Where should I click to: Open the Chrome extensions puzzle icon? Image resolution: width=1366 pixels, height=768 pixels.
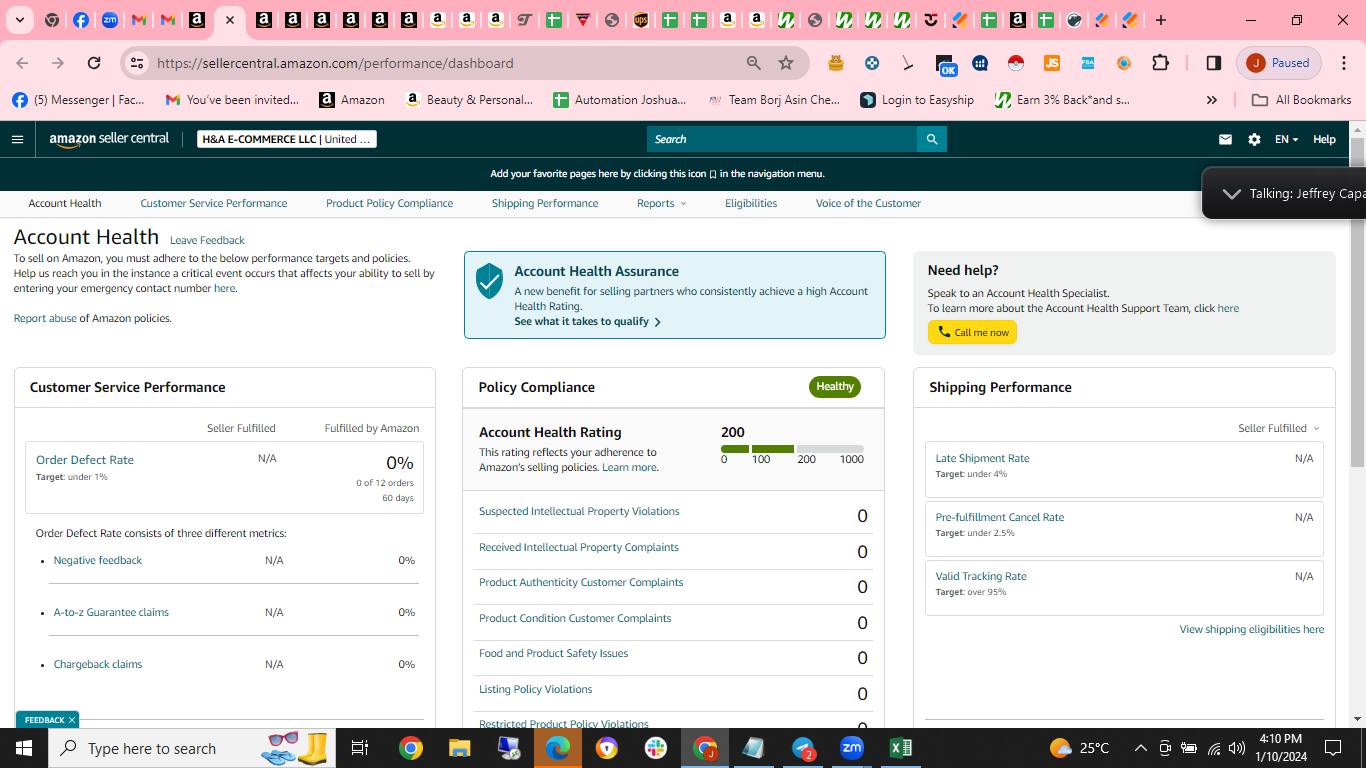tap(1160, 63)
